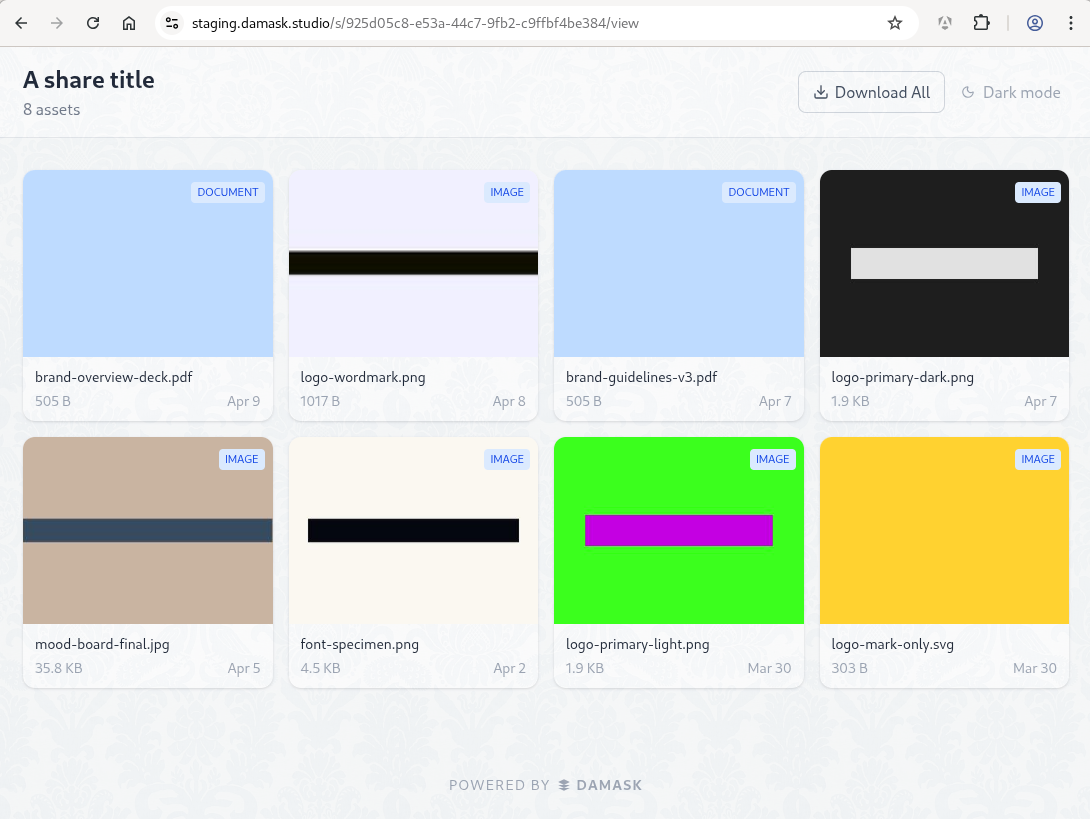View site information icon in address bar
This screenshot has width=1090, height=819.
point(172,23)
